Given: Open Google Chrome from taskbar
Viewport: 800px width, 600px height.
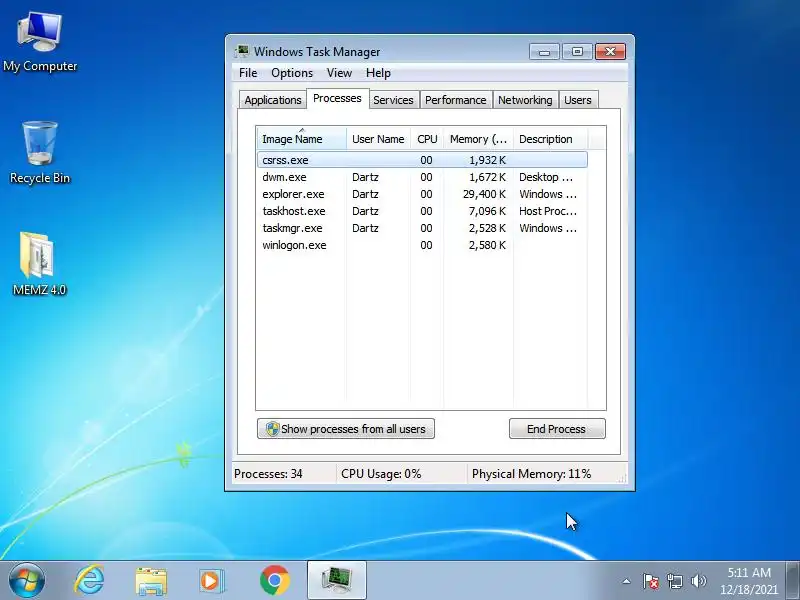Looking at the screenshot, I should pyautogui.click(x=274, y=581).
